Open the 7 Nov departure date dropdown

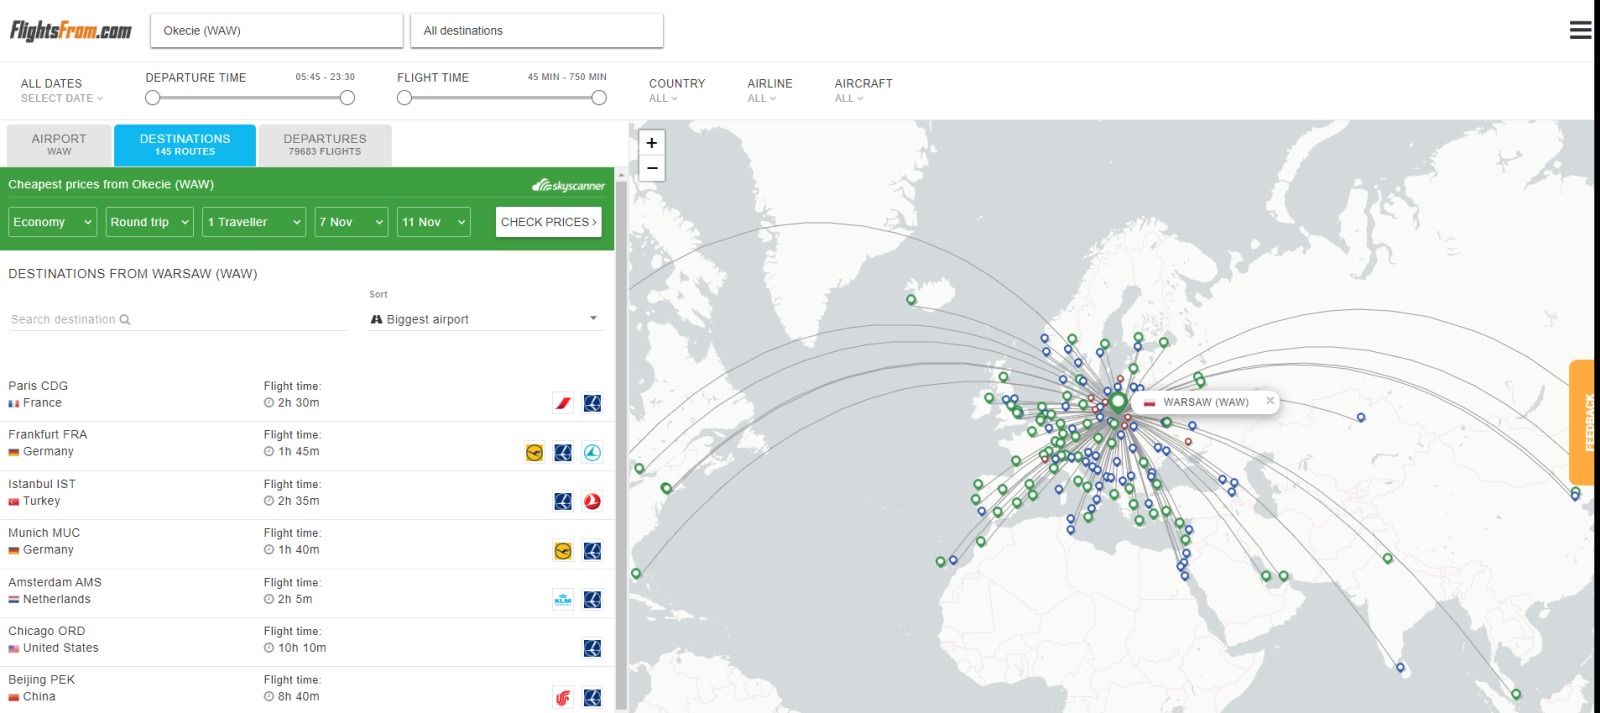[351, 222]
